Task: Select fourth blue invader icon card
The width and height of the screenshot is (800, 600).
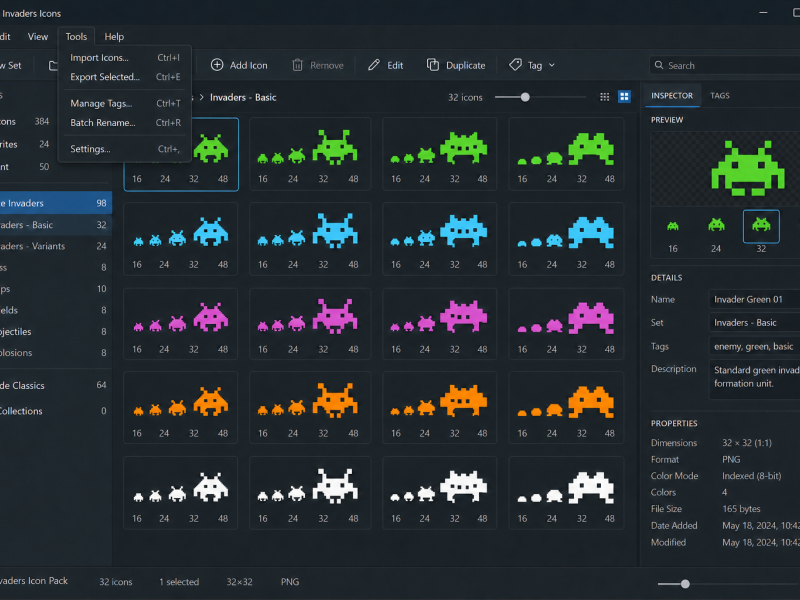Action: click(566, 239)
